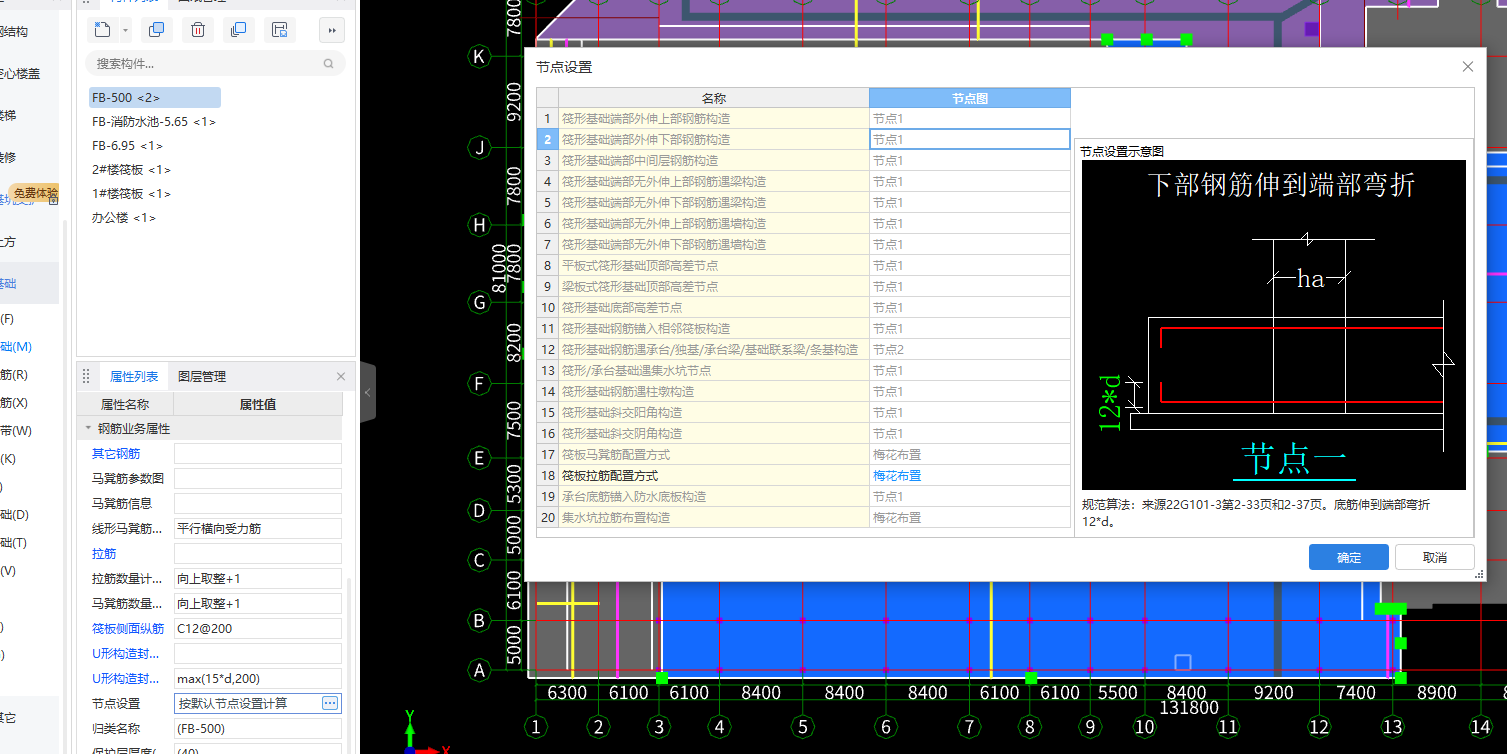Confirm with the 确定 button
The width and height of the screenshot is (1507, 754).
click(1348, 557)
